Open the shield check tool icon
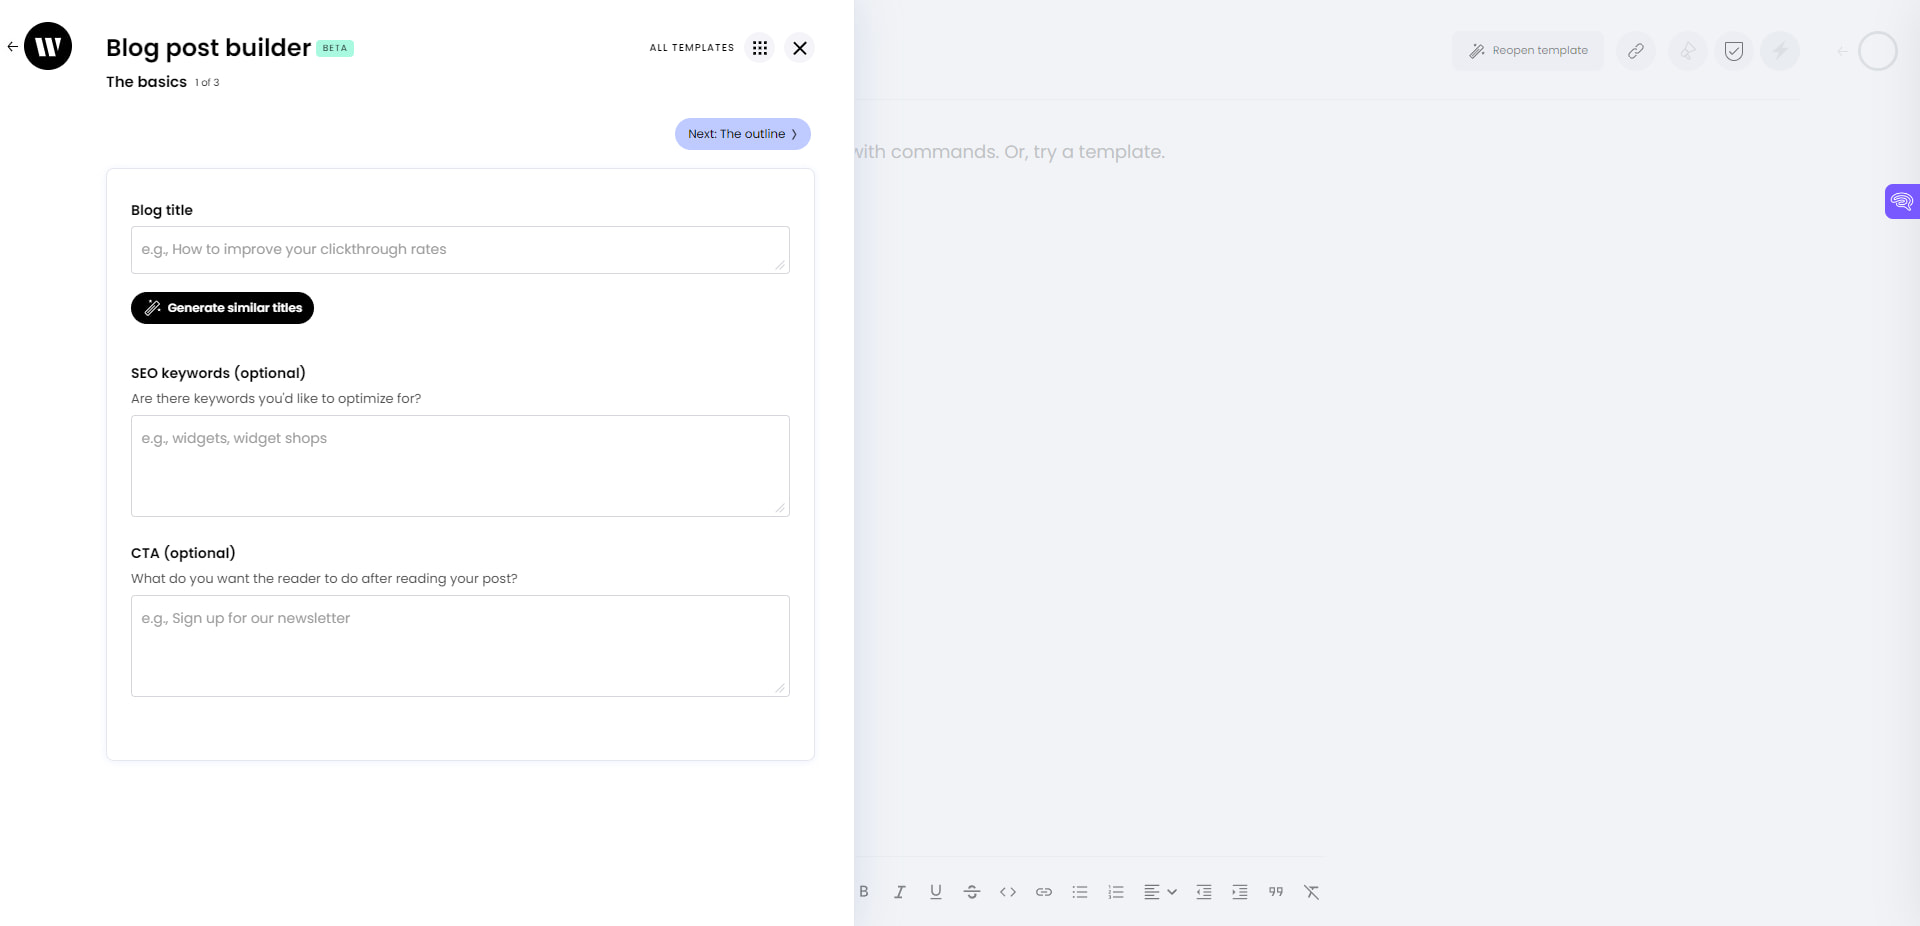1920x926 pixels. 1734,51
